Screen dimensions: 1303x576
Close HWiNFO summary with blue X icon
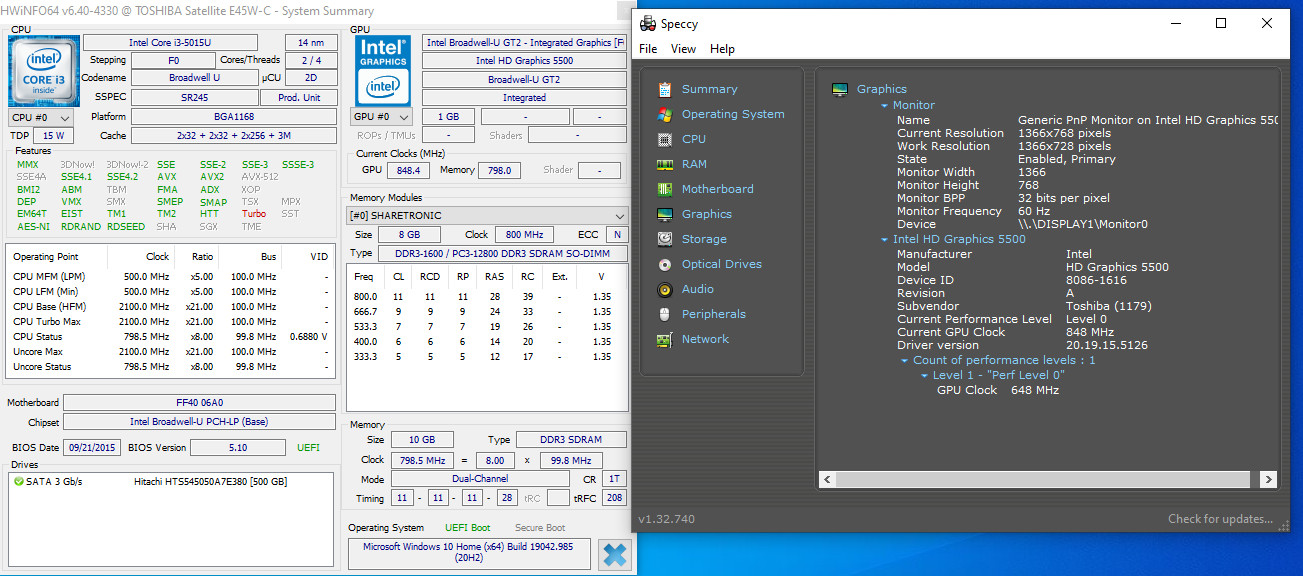pos(615,553)
